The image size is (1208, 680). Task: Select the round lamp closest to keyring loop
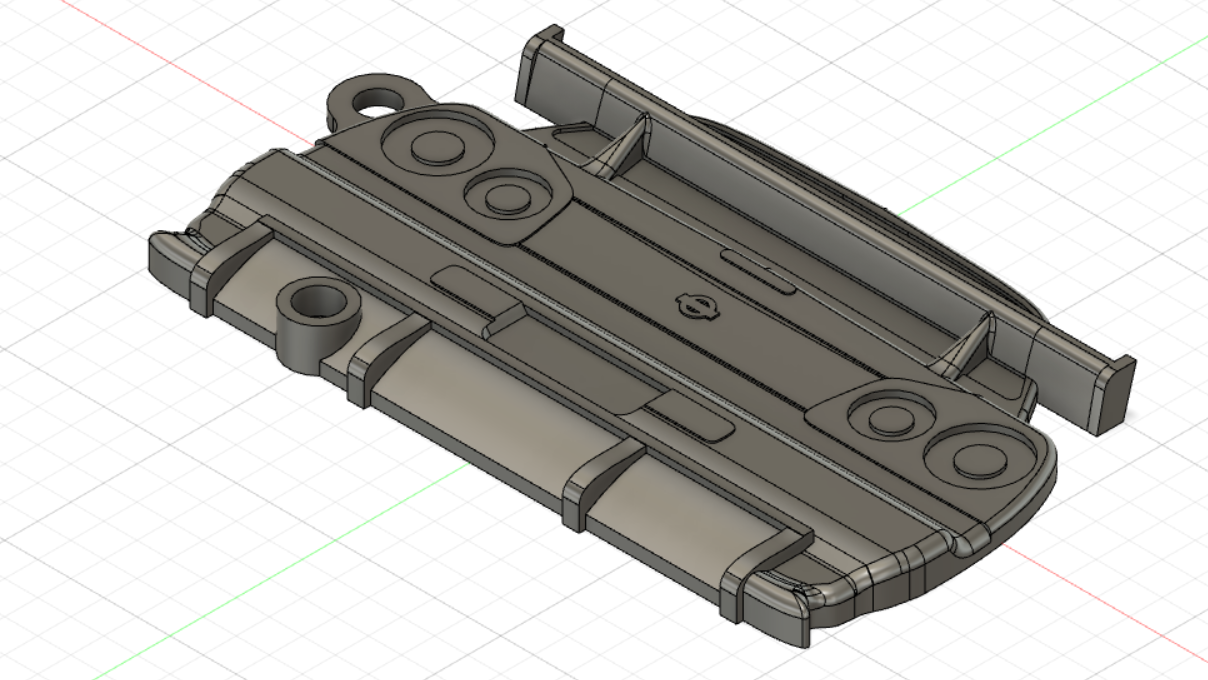coord(437,143)
